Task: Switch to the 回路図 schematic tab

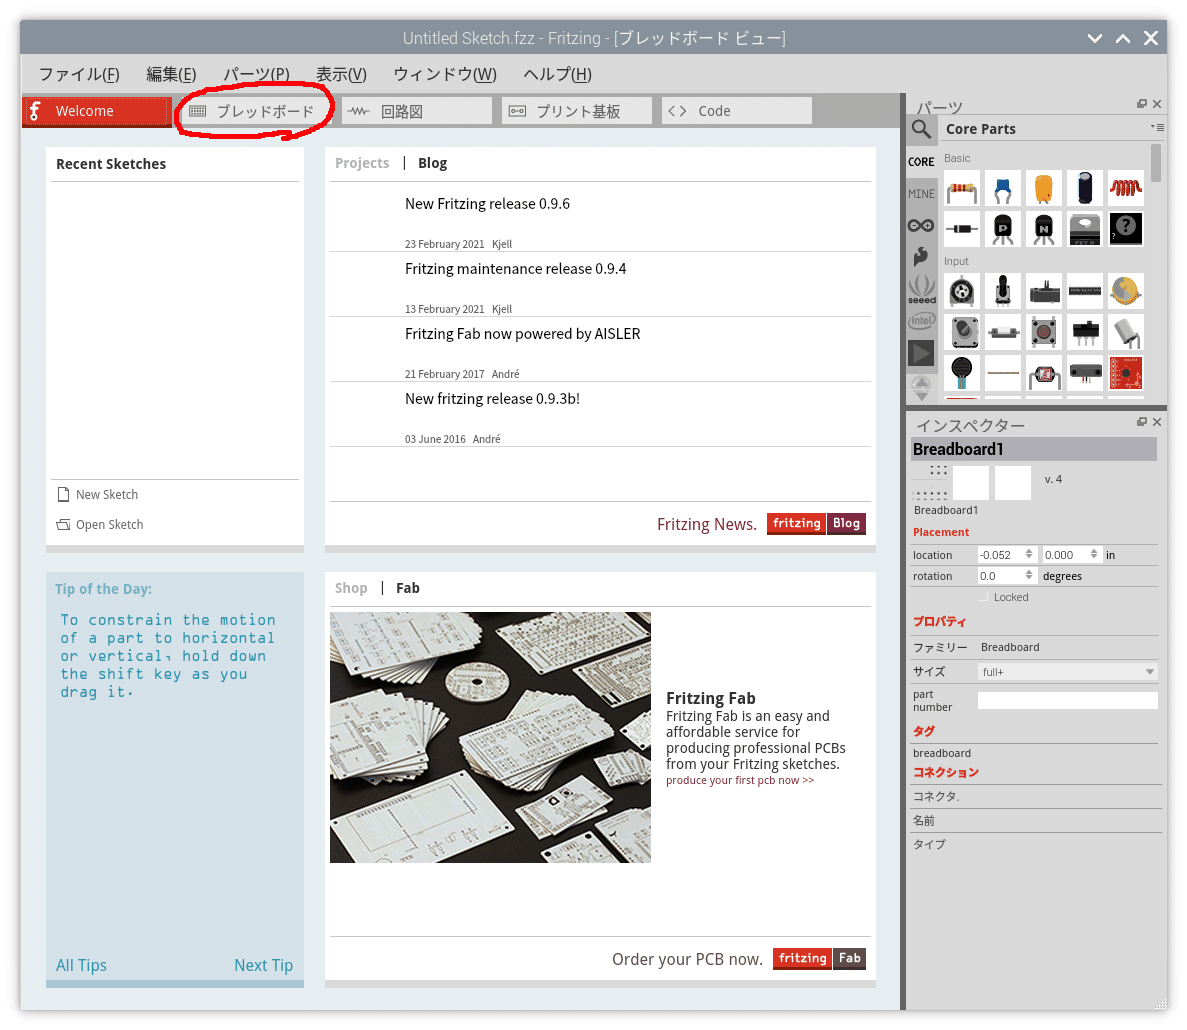Action: coord(416,111)
